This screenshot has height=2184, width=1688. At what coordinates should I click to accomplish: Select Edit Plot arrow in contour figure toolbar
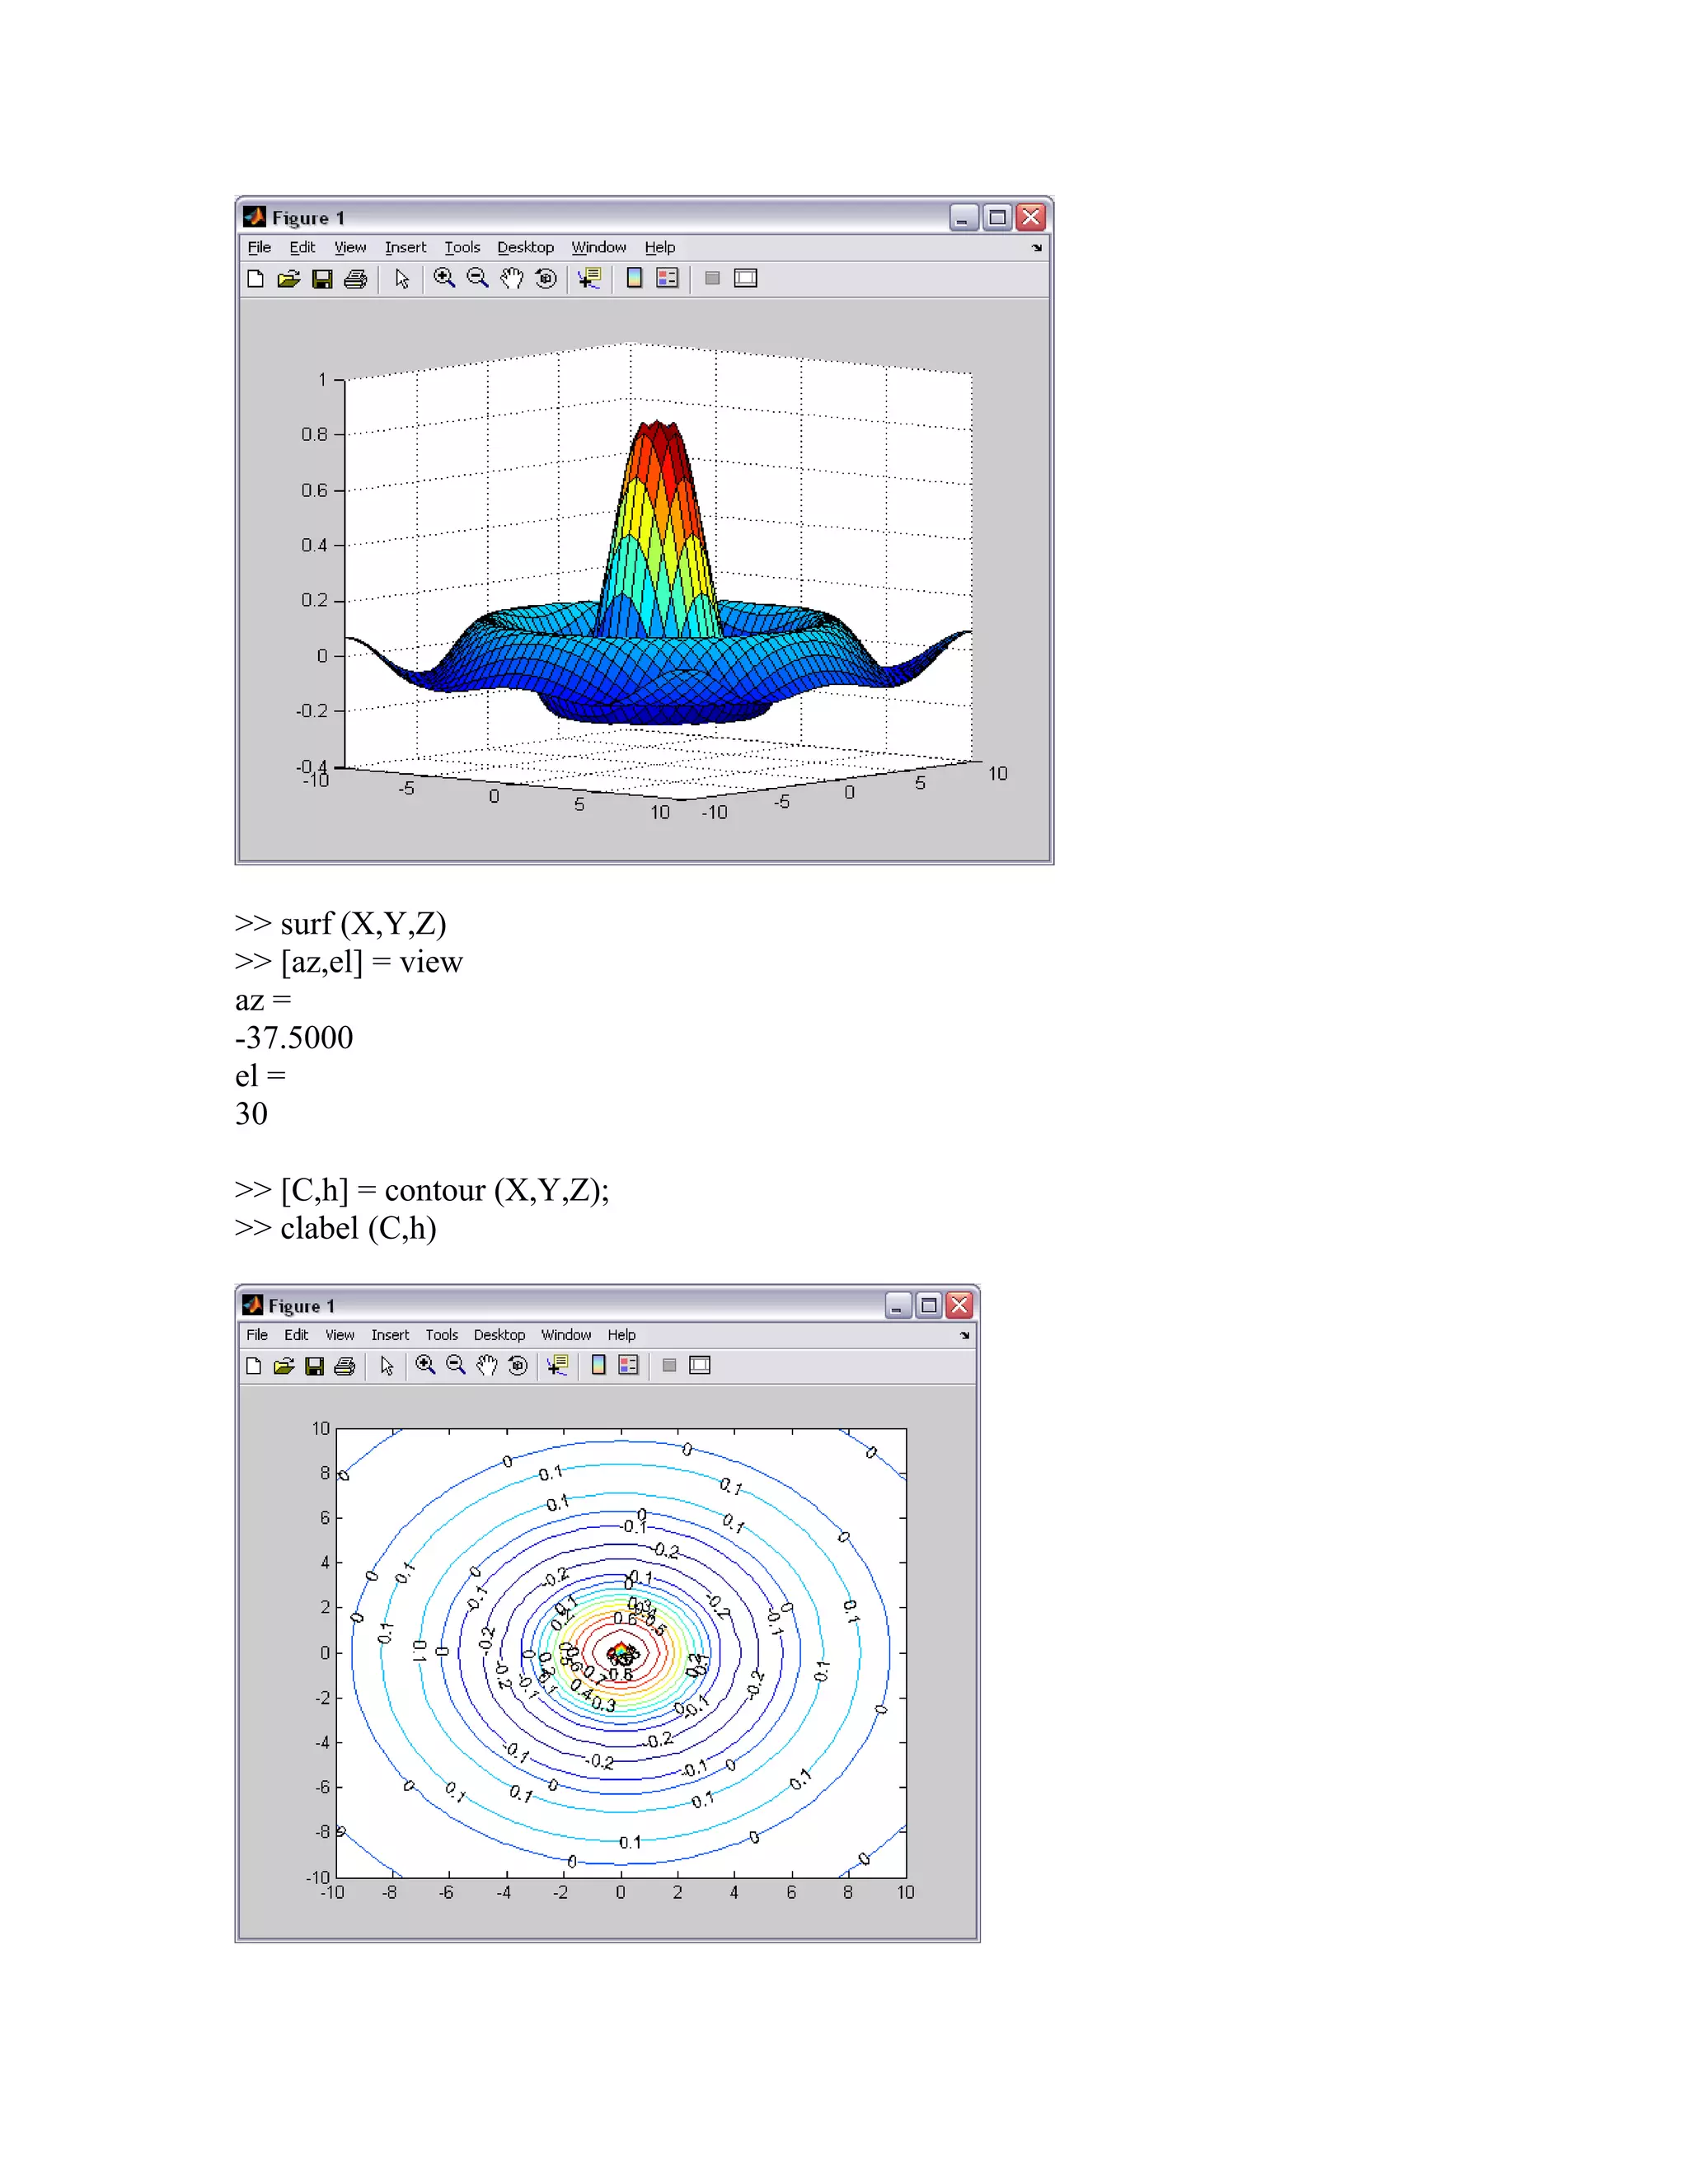point(387,1366)
